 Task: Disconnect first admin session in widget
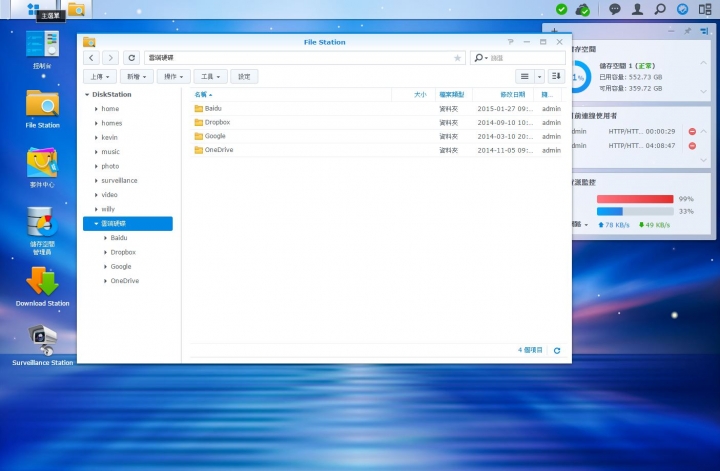(692, 132)
